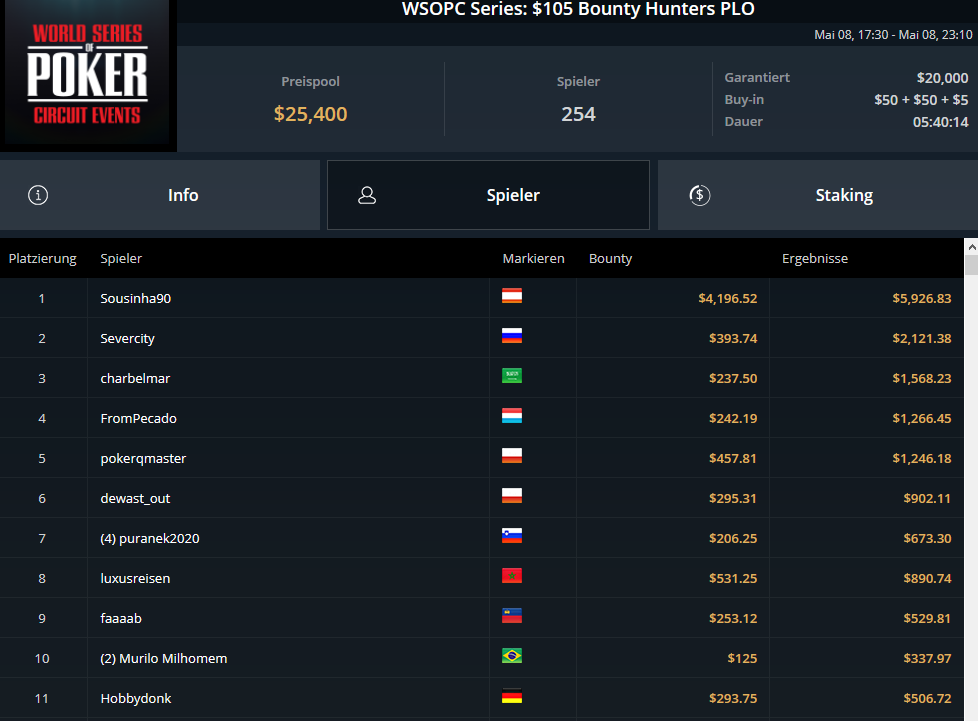The height and width of the screenshot is (721, 978).
Task: Click Sousinha90's country flag
Action: (511, 296)
